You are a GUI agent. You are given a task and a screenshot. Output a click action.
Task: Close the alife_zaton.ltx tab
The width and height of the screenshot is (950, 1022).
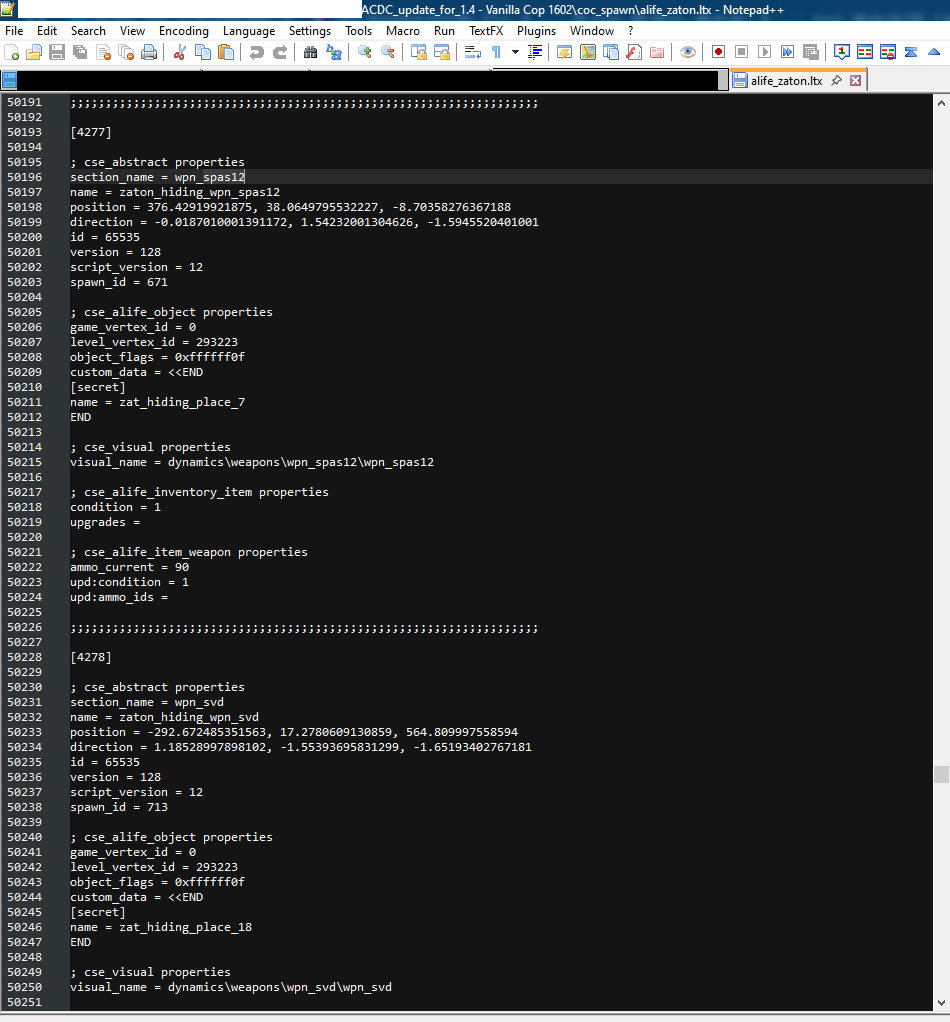point(856,80)
